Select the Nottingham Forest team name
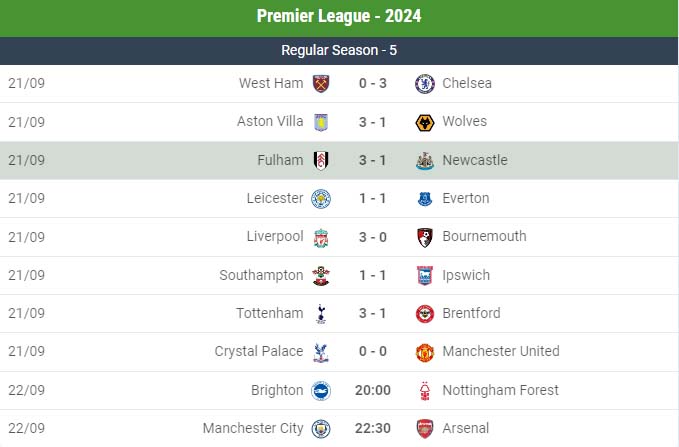The width and height of the screenshot is (679, 447). (x=501, y=390)
